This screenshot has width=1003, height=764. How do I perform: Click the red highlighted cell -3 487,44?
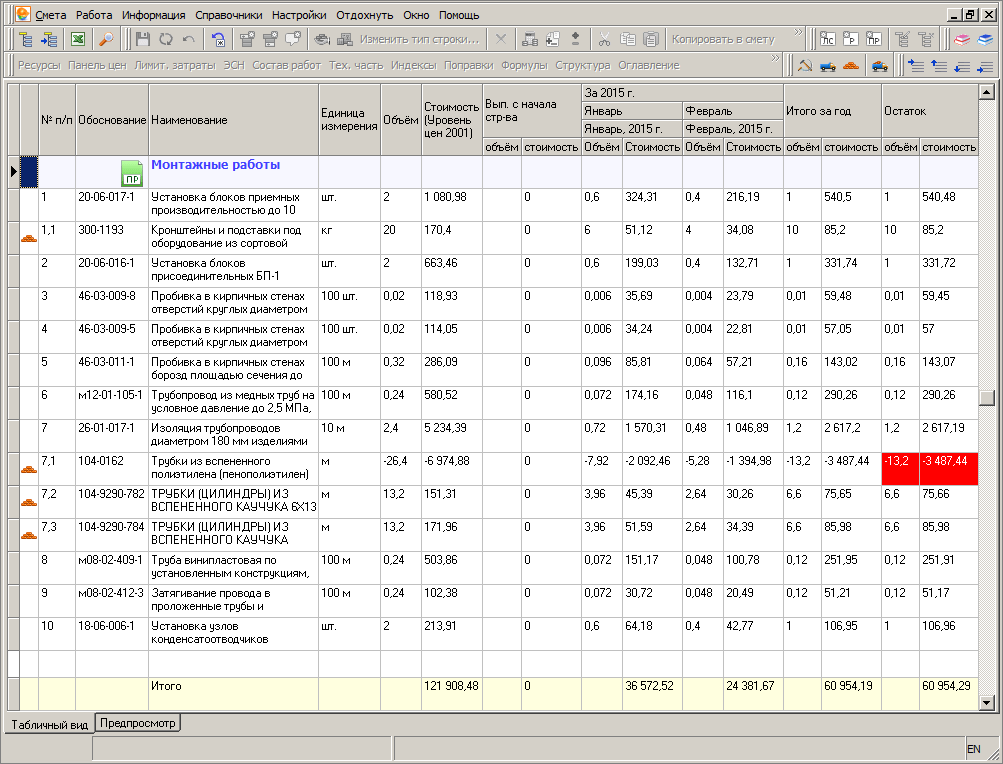tap(949, 468)
